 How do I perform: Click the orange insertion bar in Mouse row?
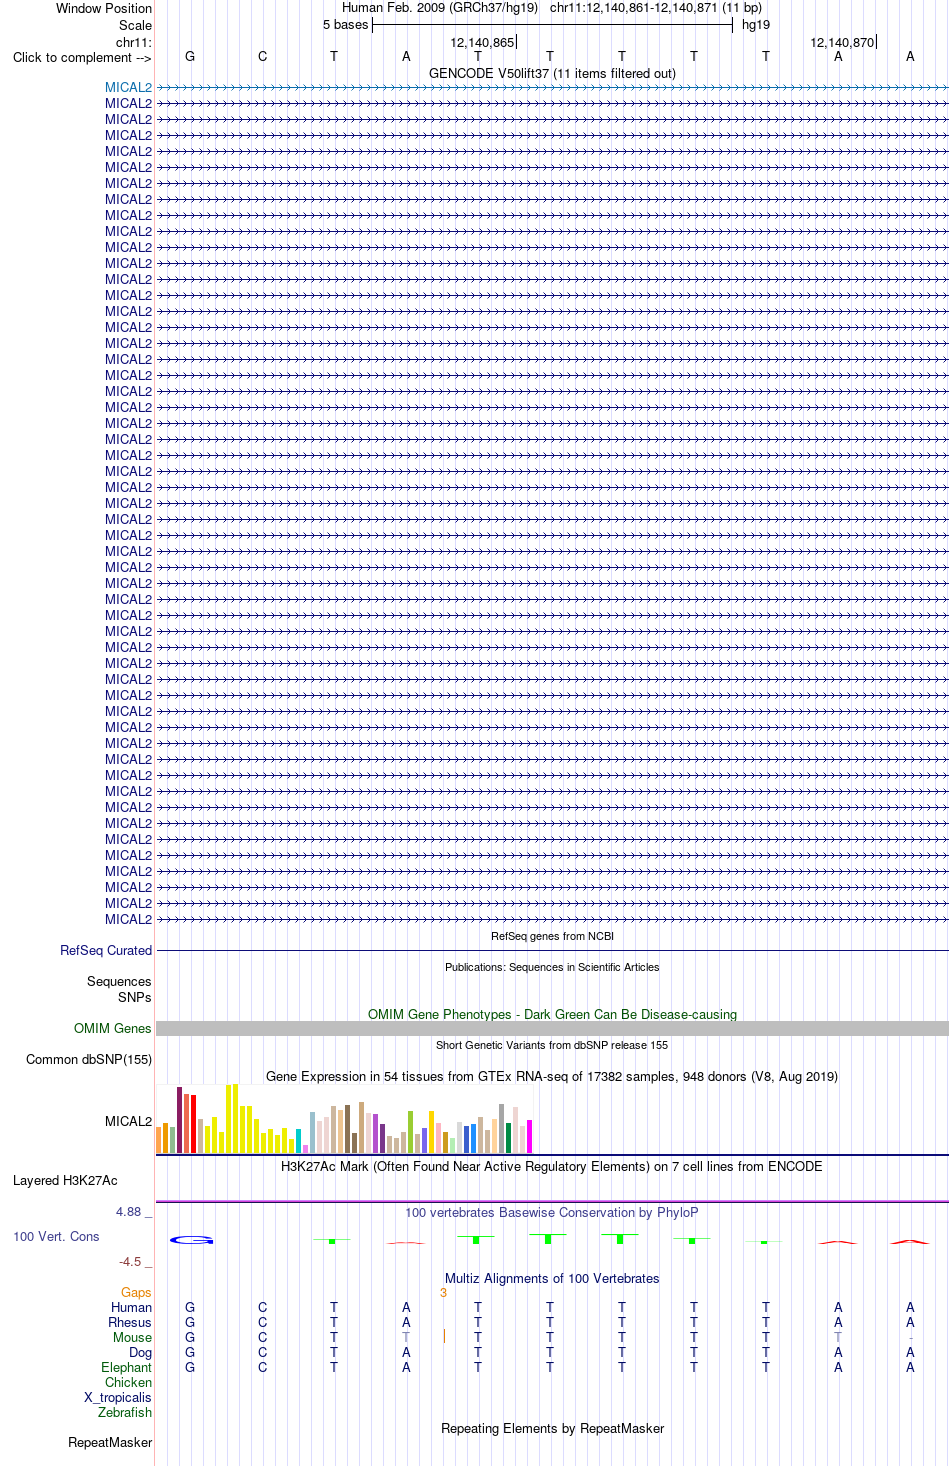coord(443,1336)
